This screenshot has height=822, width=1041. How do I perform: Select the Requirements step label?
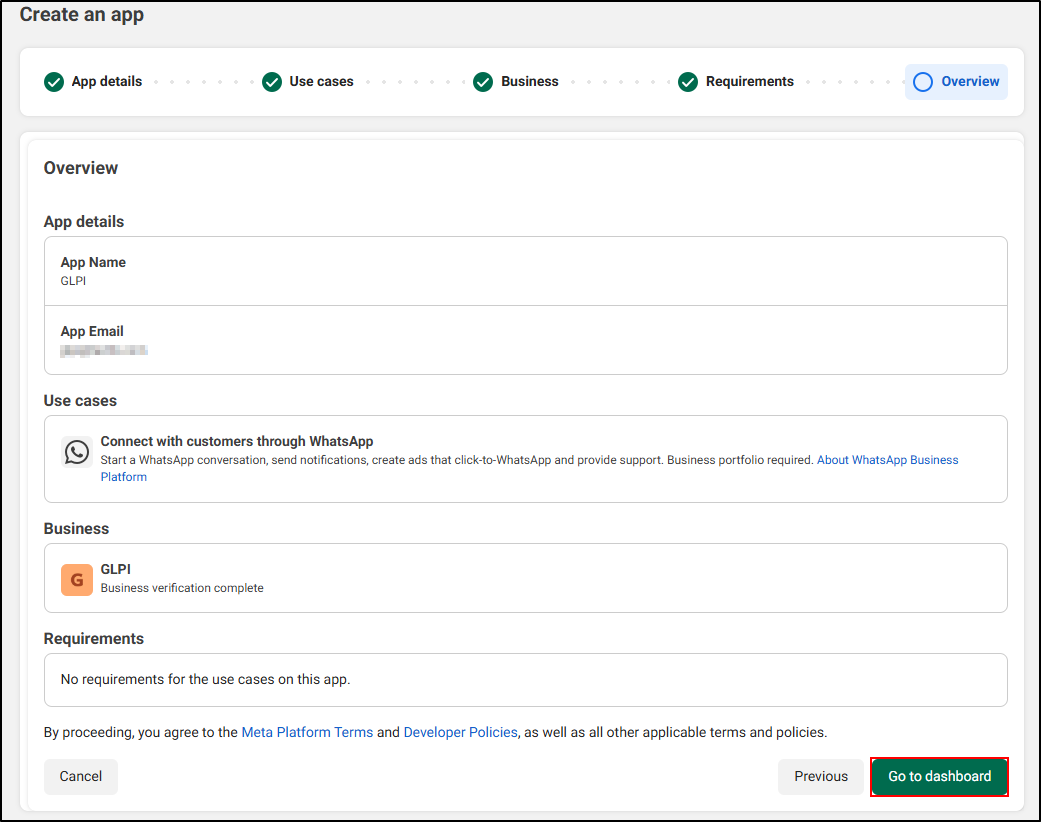749,82
